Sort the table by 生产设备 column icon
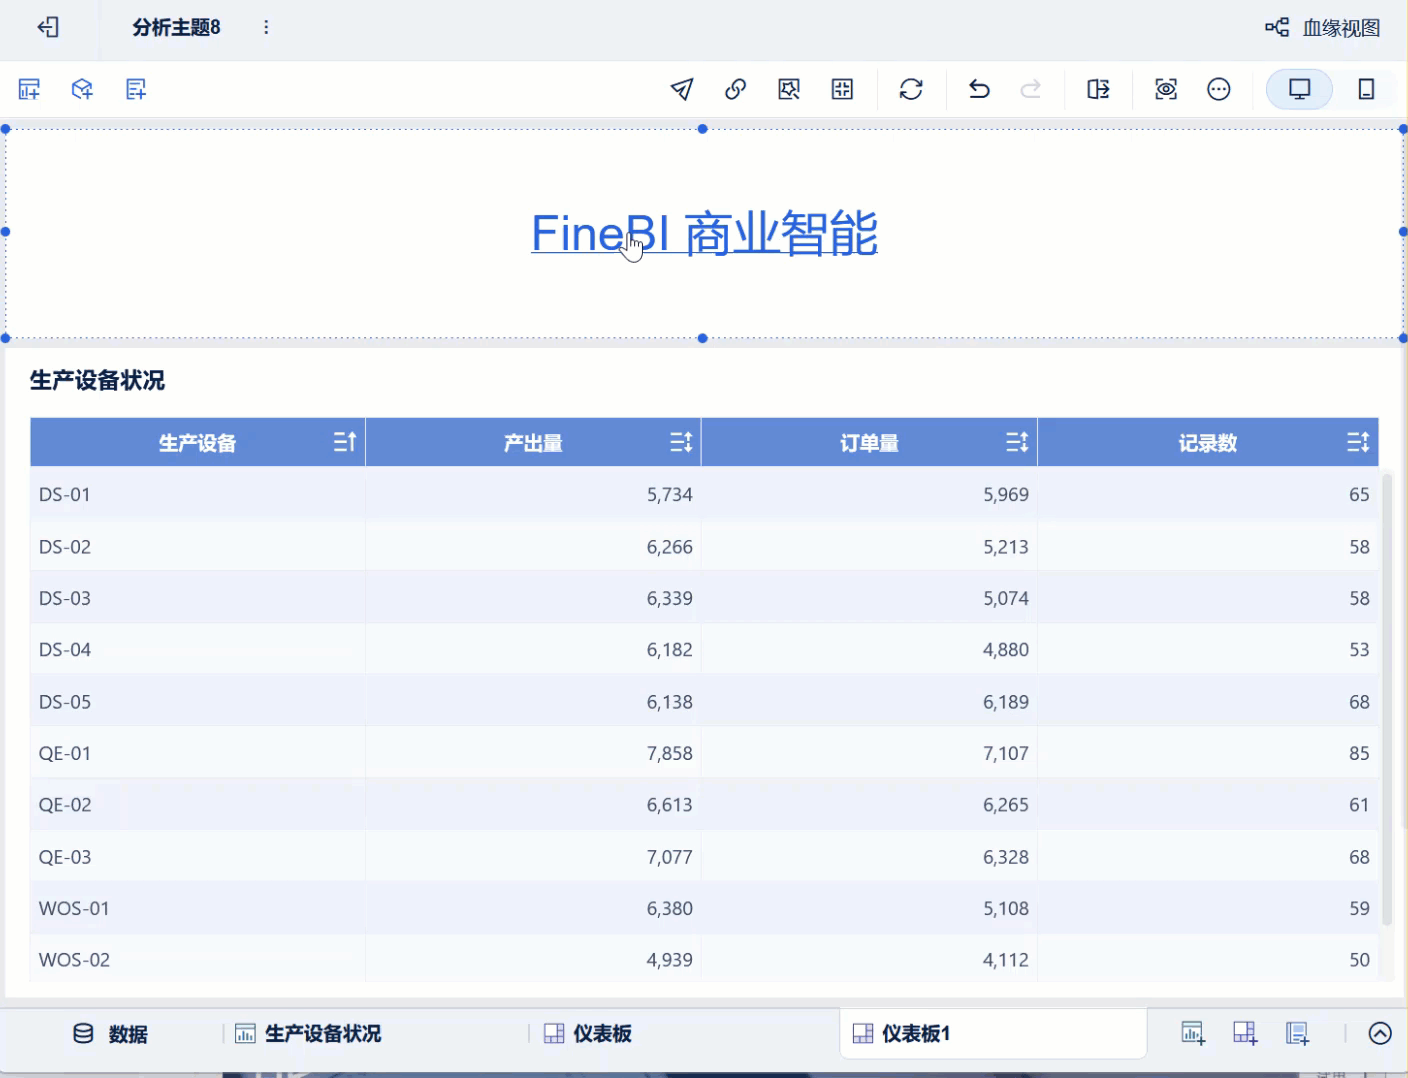This screenshot has height=1078, width=1408. point(345,442)
